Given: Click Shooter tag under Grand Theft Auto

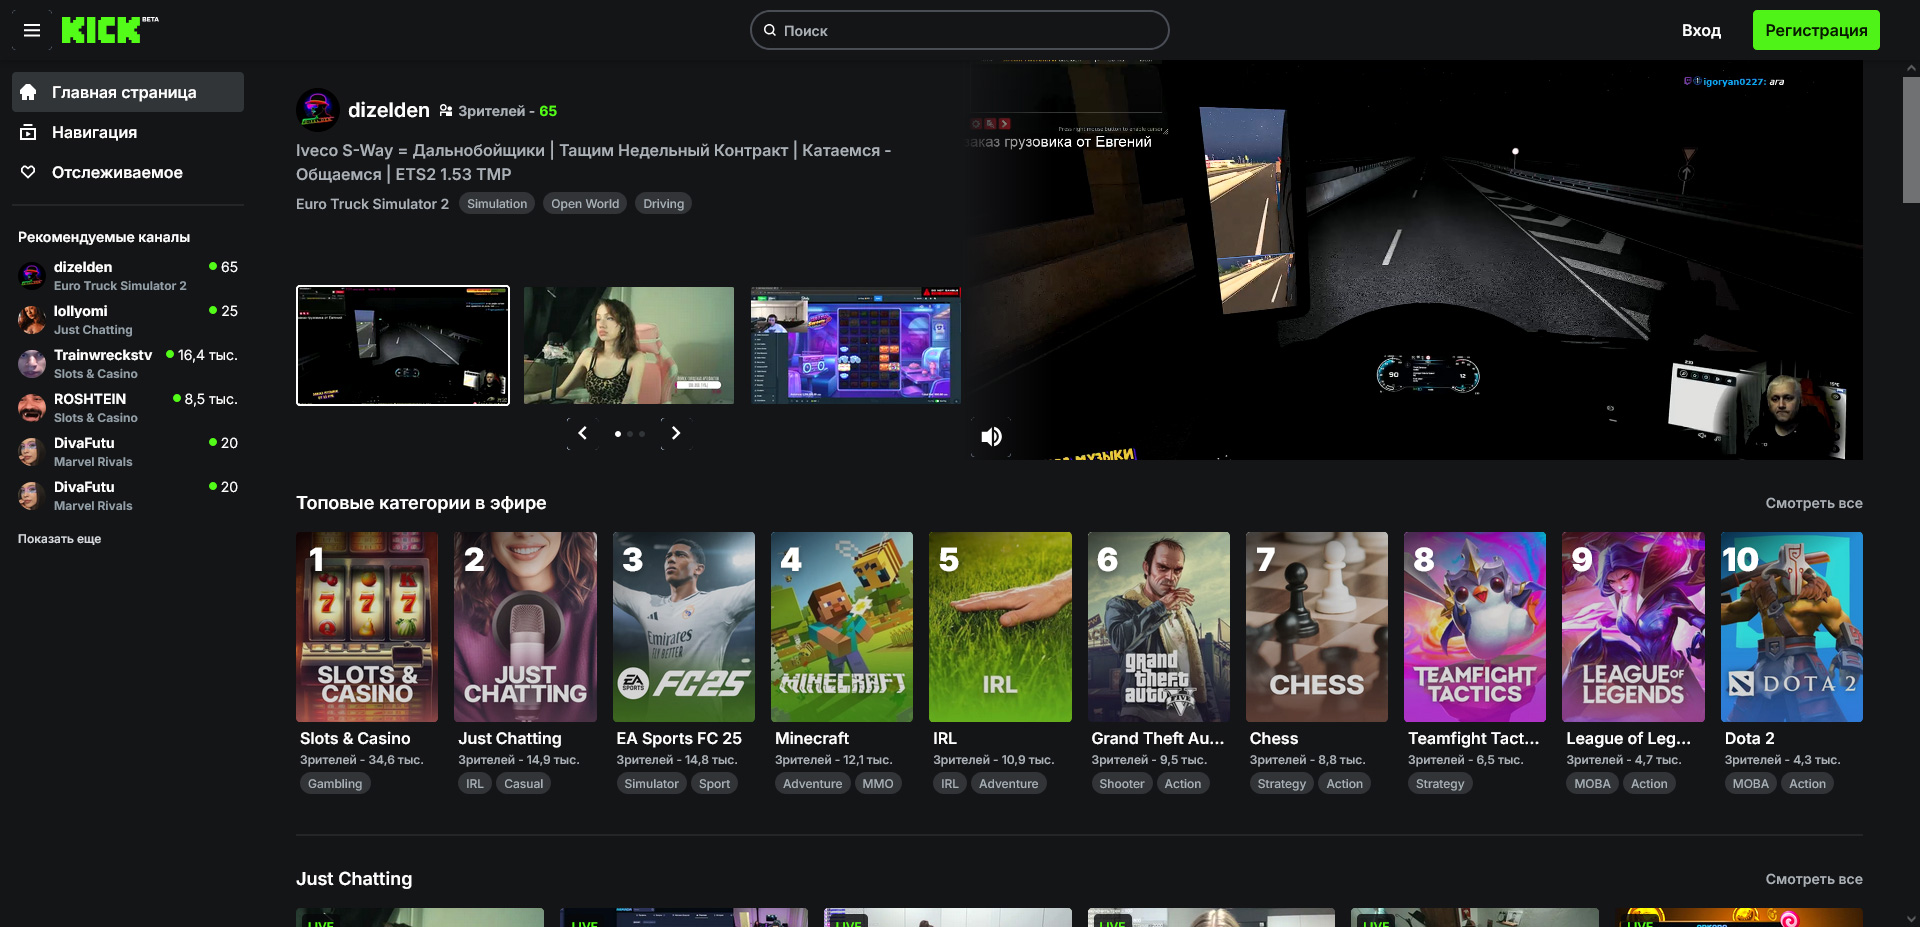Looking at the screenshot, I should tap(1122, 784).
